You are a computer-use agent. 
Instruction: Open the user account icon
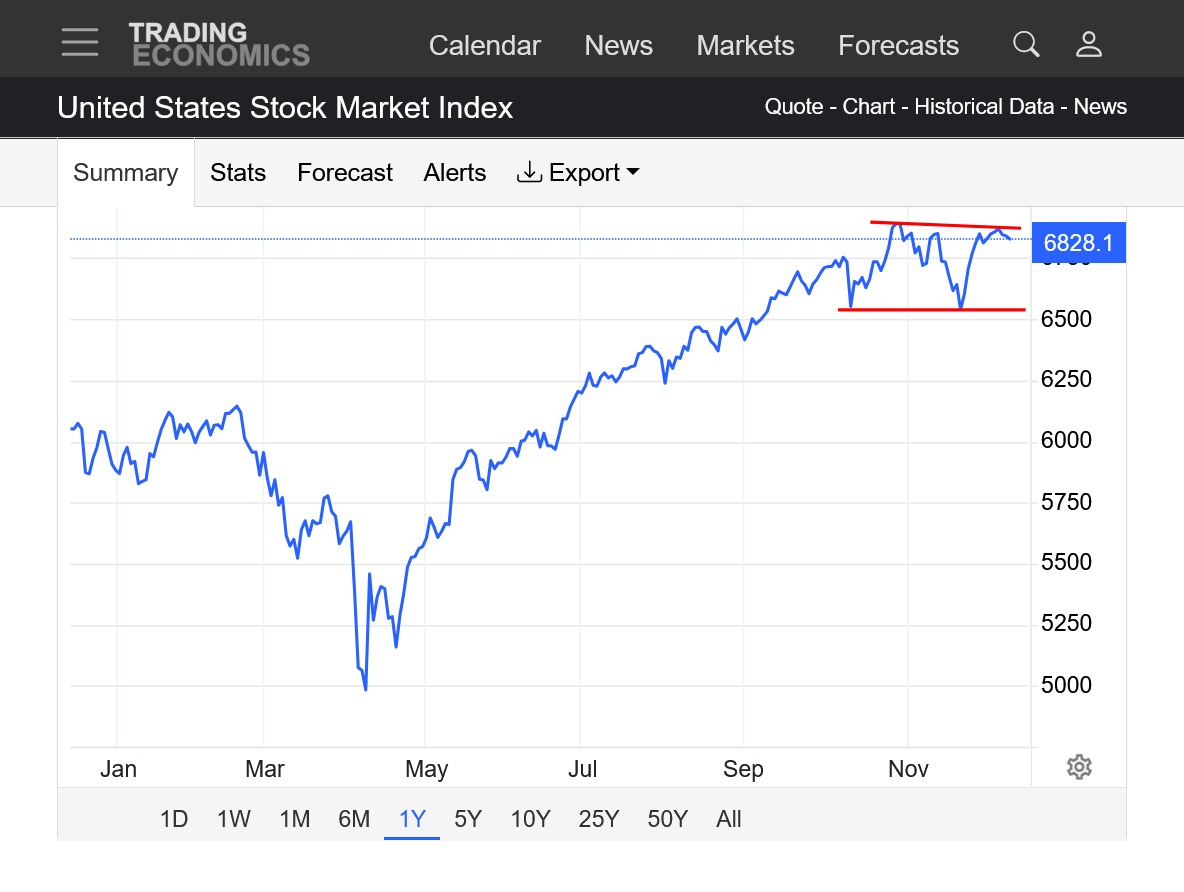(1088, 44)
